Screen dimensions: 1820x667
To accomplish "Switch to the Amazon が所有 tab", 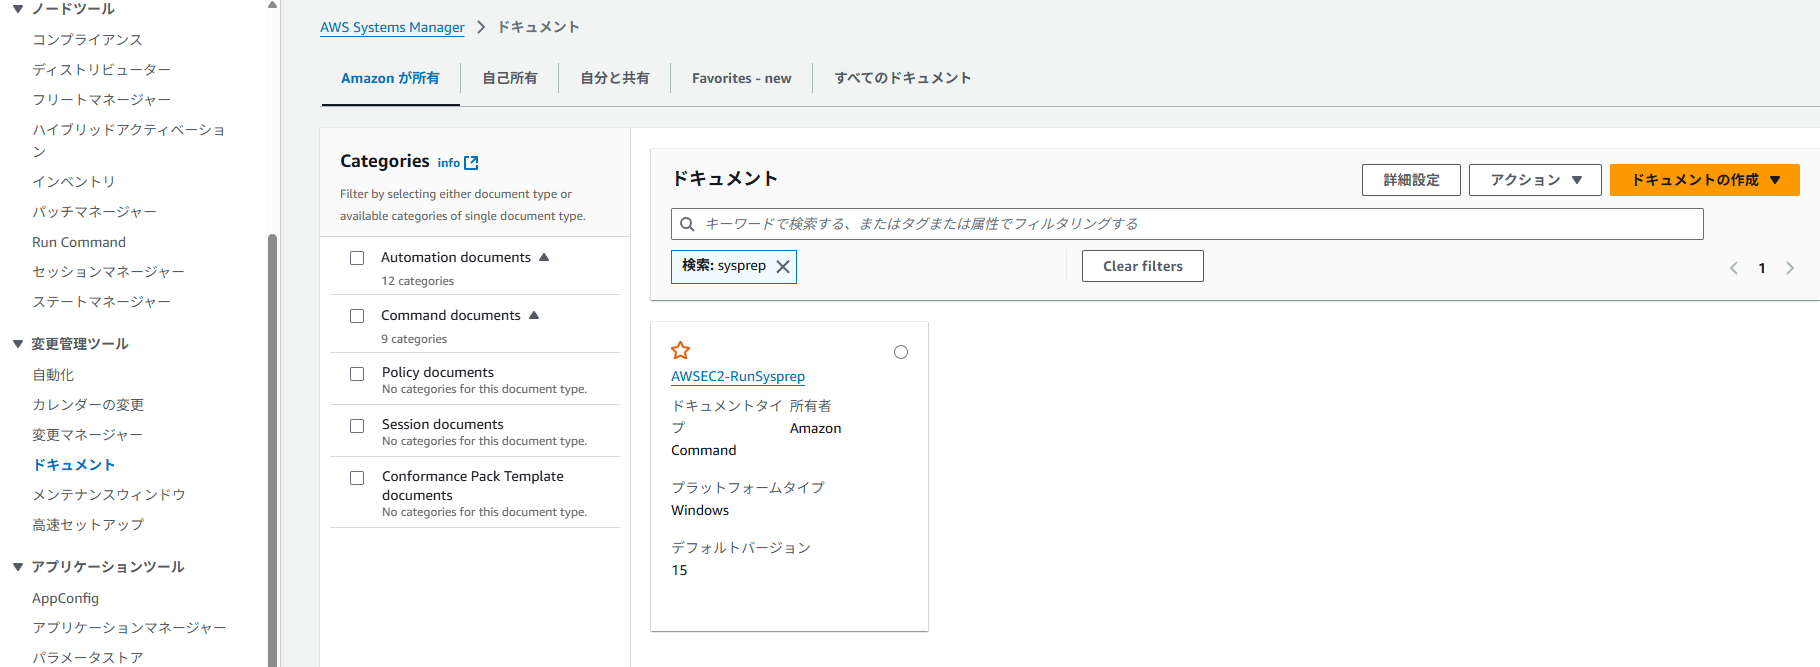I will pos(390,78).
